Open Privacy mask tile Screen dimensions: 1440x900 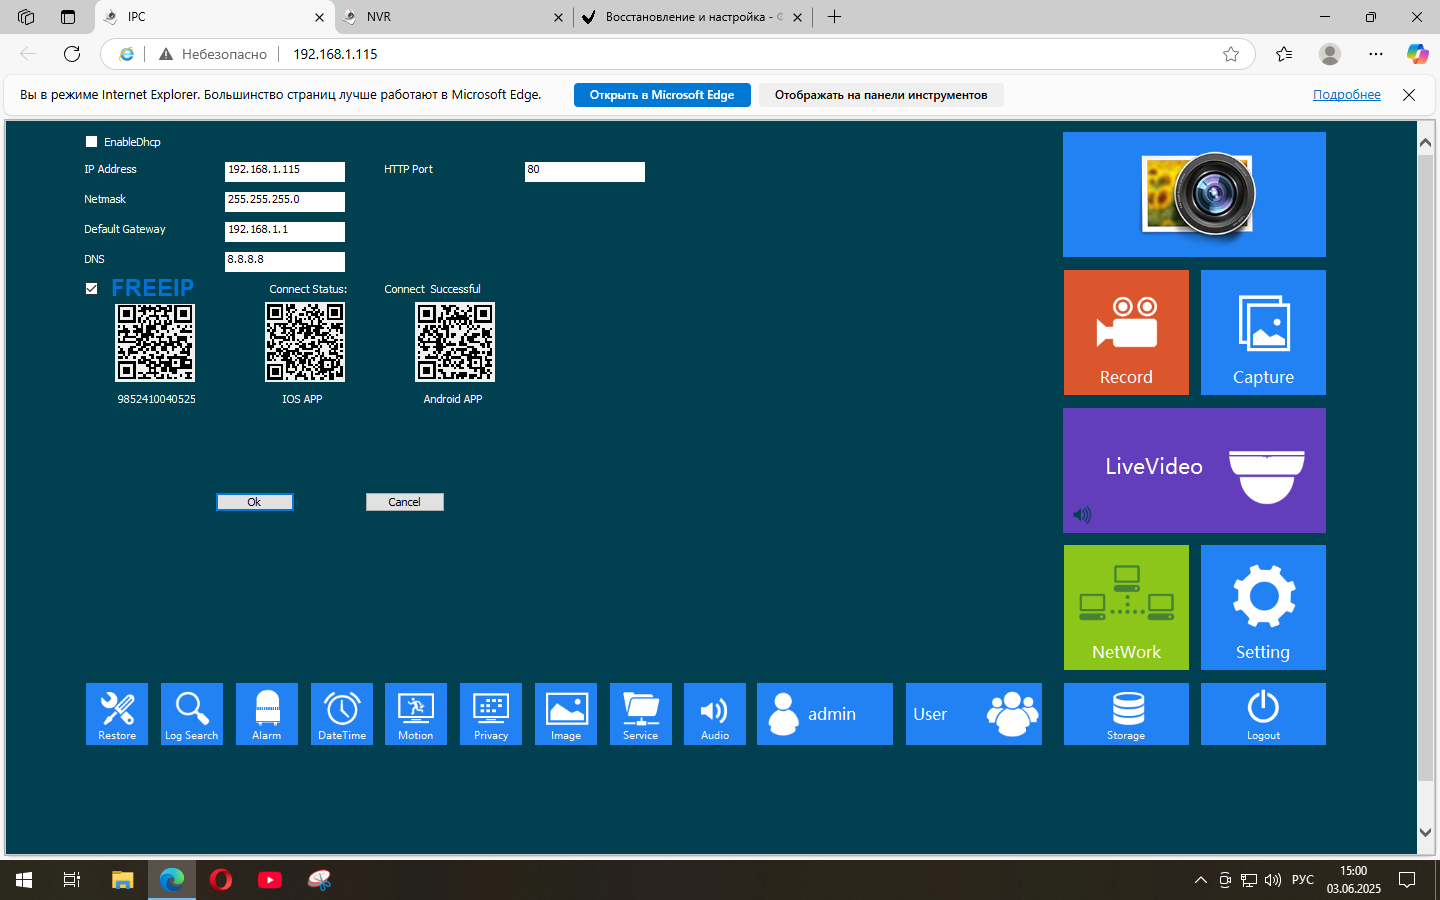pos(490,713)
